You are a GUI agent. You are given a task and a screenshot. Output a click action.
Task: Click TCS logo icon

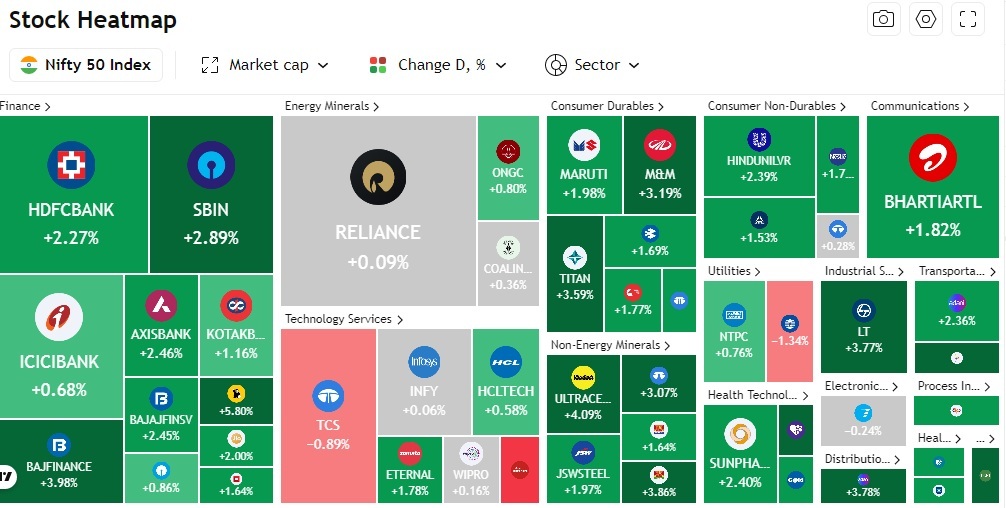point(328,396)
